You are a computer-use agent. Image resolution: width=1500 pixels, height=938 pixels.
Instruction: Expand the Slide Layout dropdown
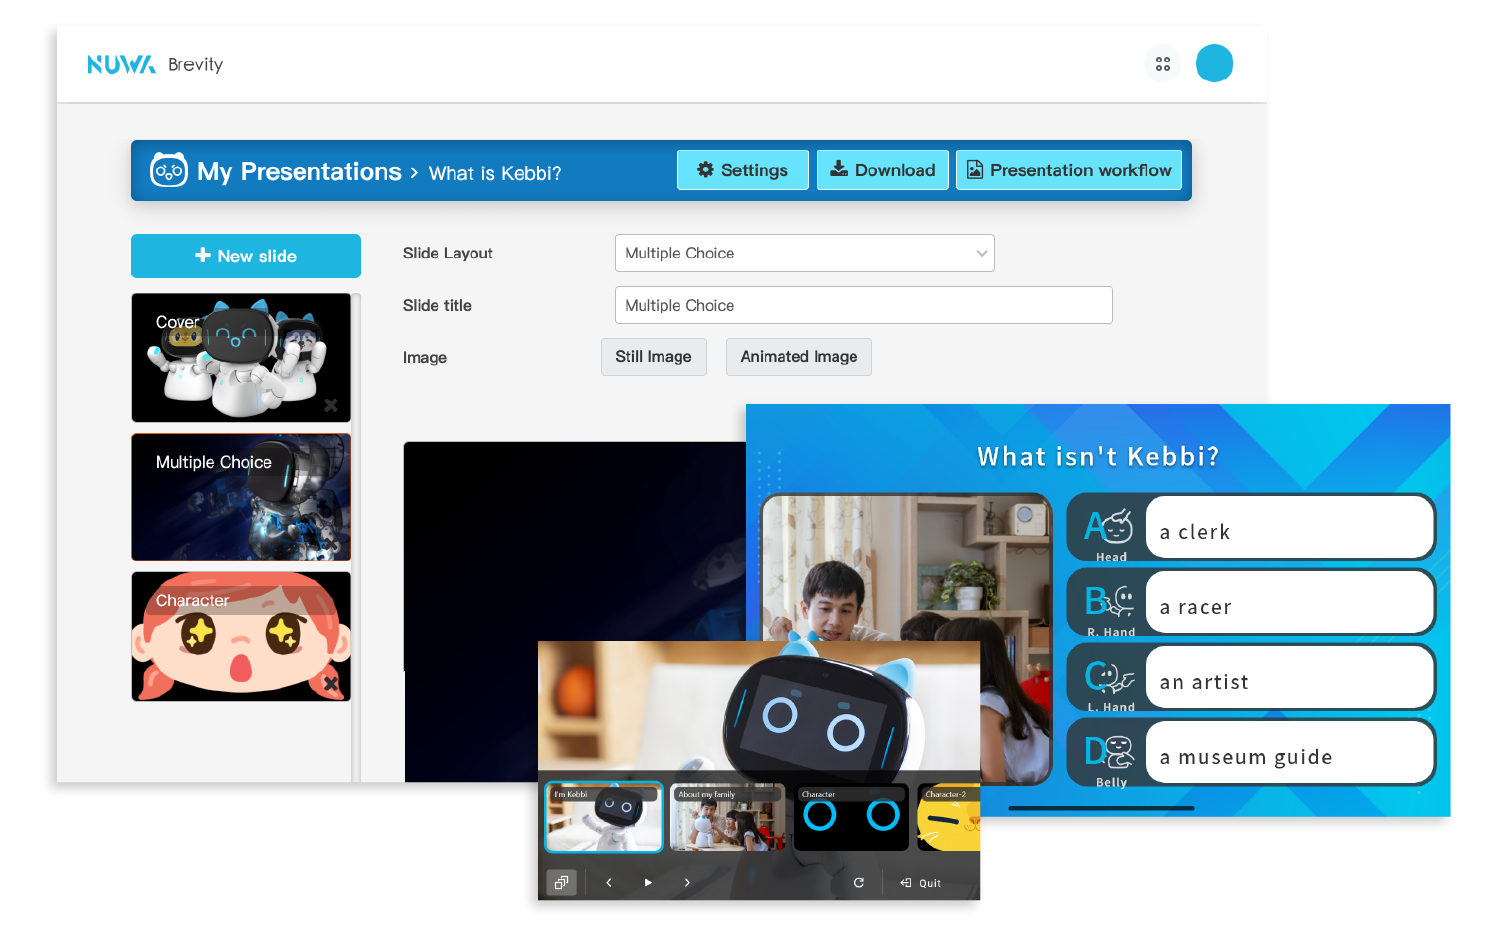point(805,253)
